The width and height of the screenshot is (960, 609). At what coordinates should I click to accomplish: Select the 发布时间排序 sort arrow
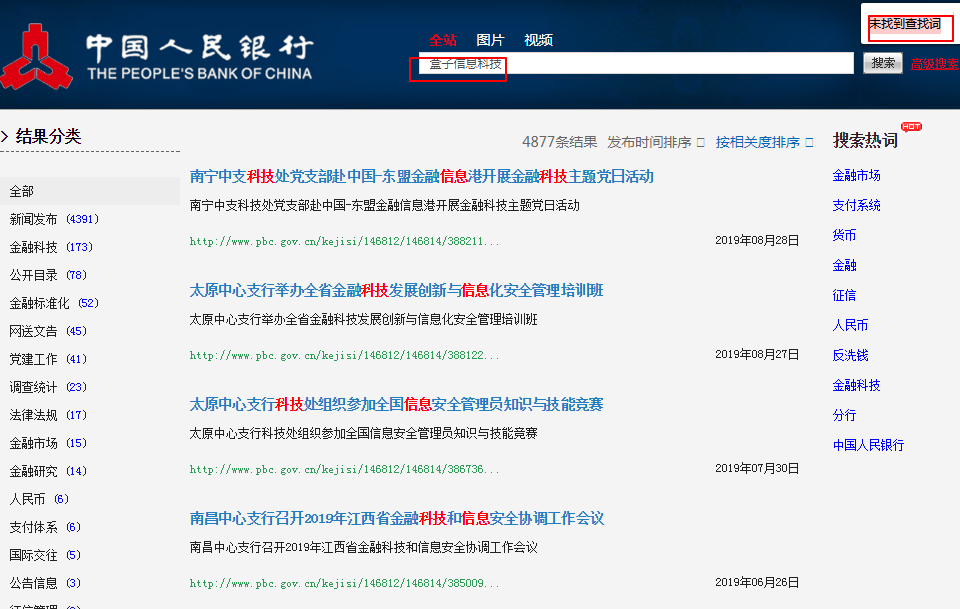coord(701,141)
